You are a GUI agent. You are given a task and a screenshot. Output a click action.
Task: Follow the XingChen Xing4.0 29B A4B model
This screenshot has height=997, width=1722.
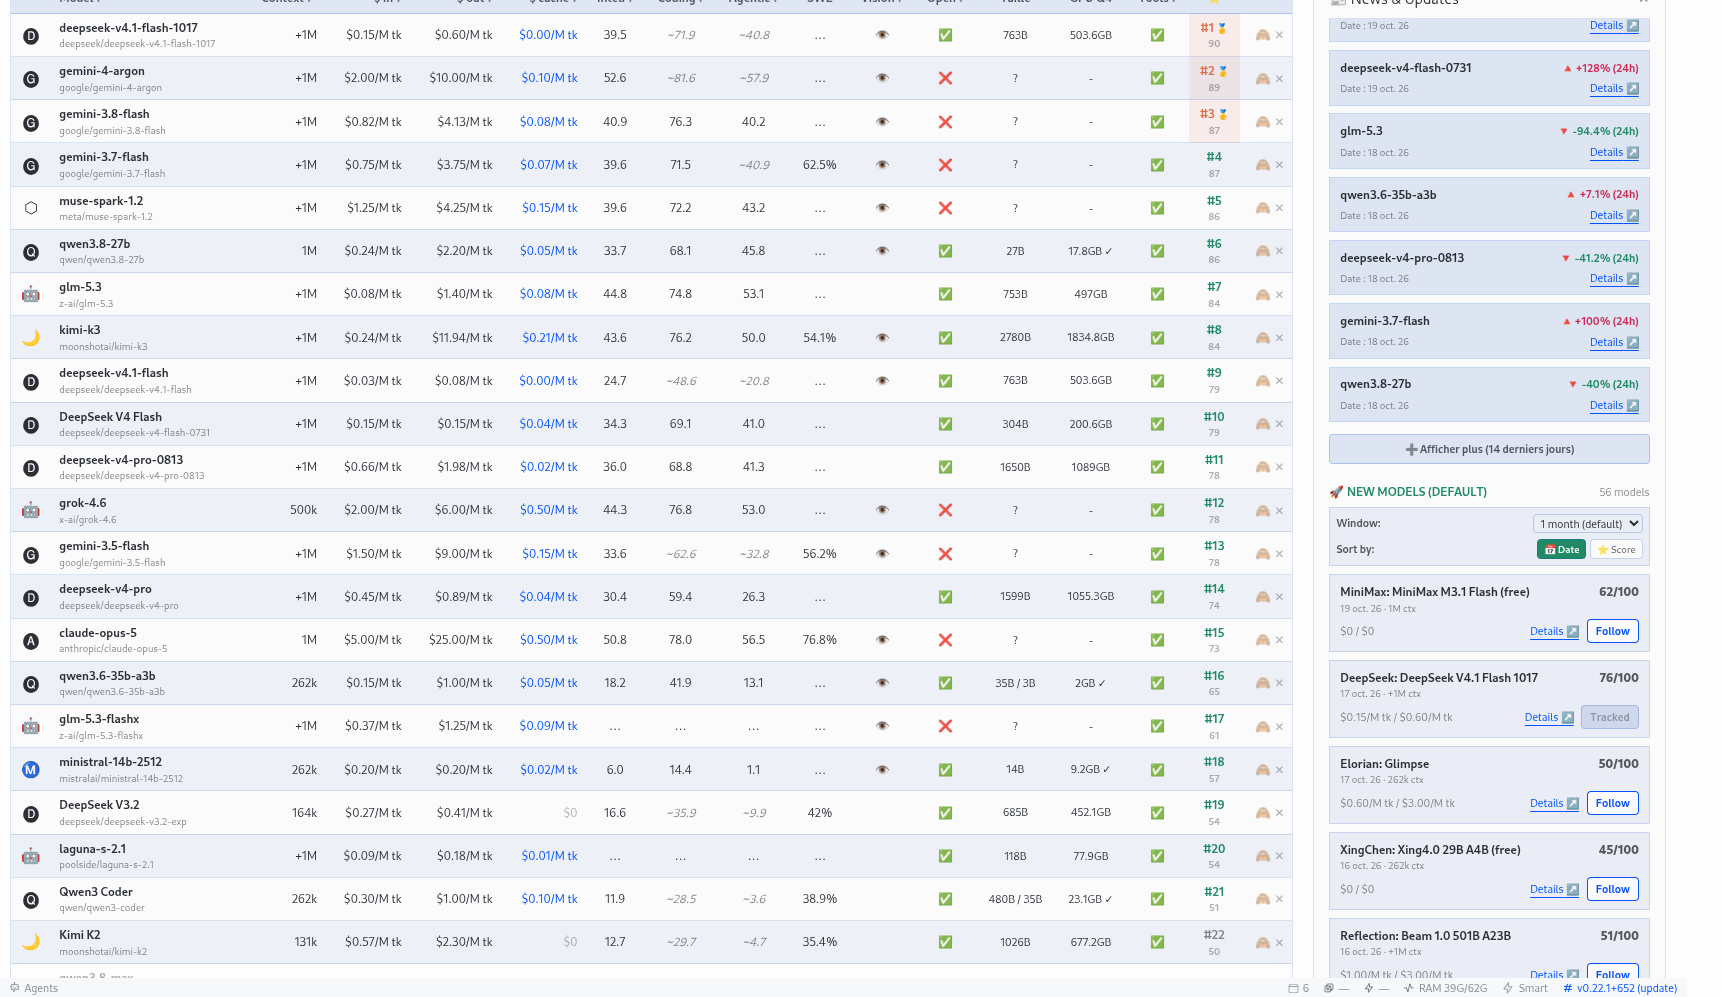coord(1612,889)
